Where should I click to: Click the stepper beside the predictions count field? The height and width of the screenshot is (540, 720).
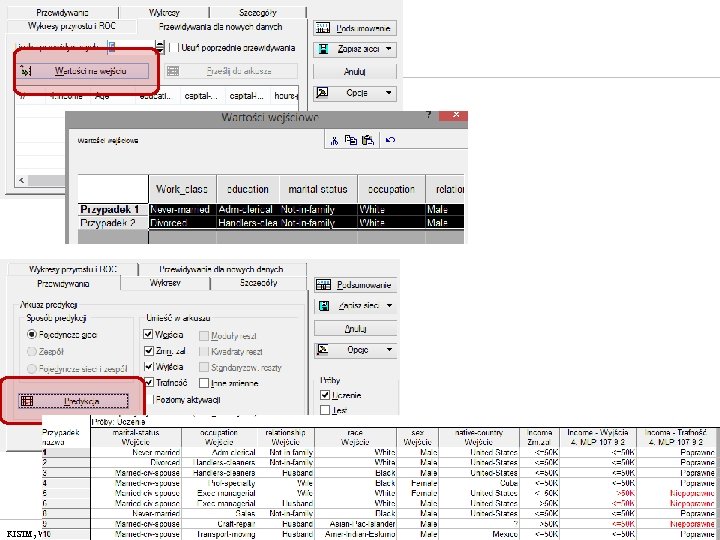tap(159, 47)
